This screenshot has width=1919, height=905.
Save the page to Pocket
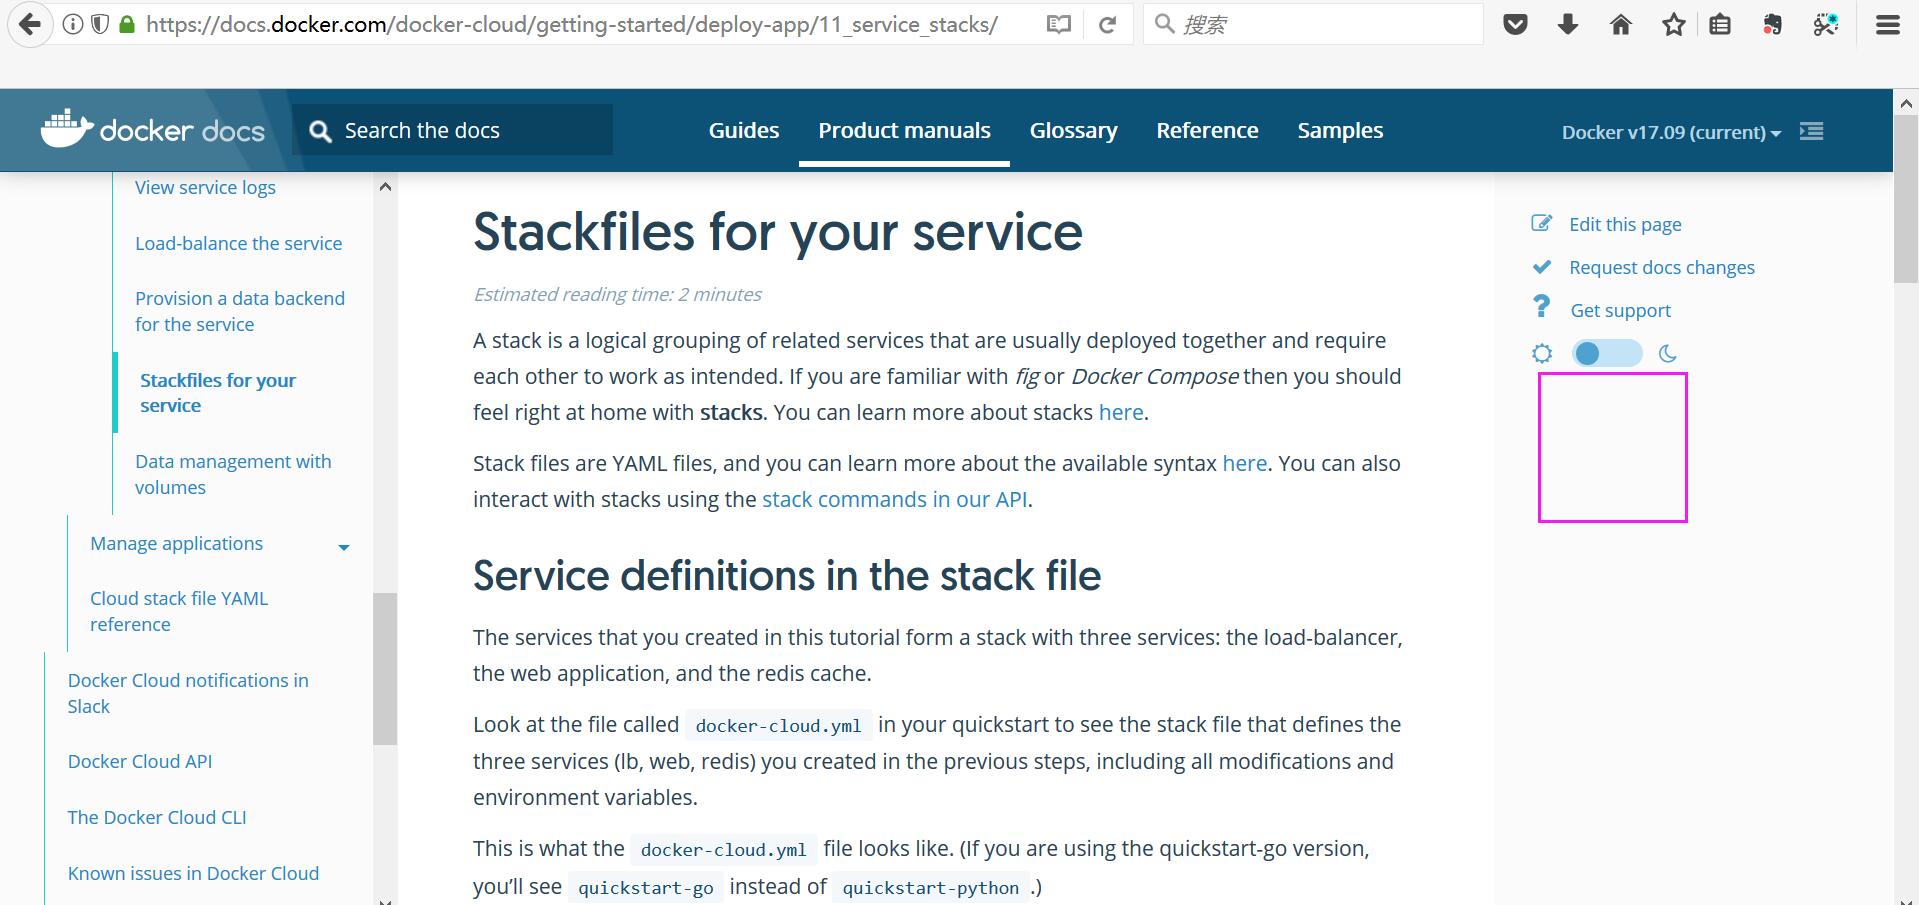coord(1514,23)
